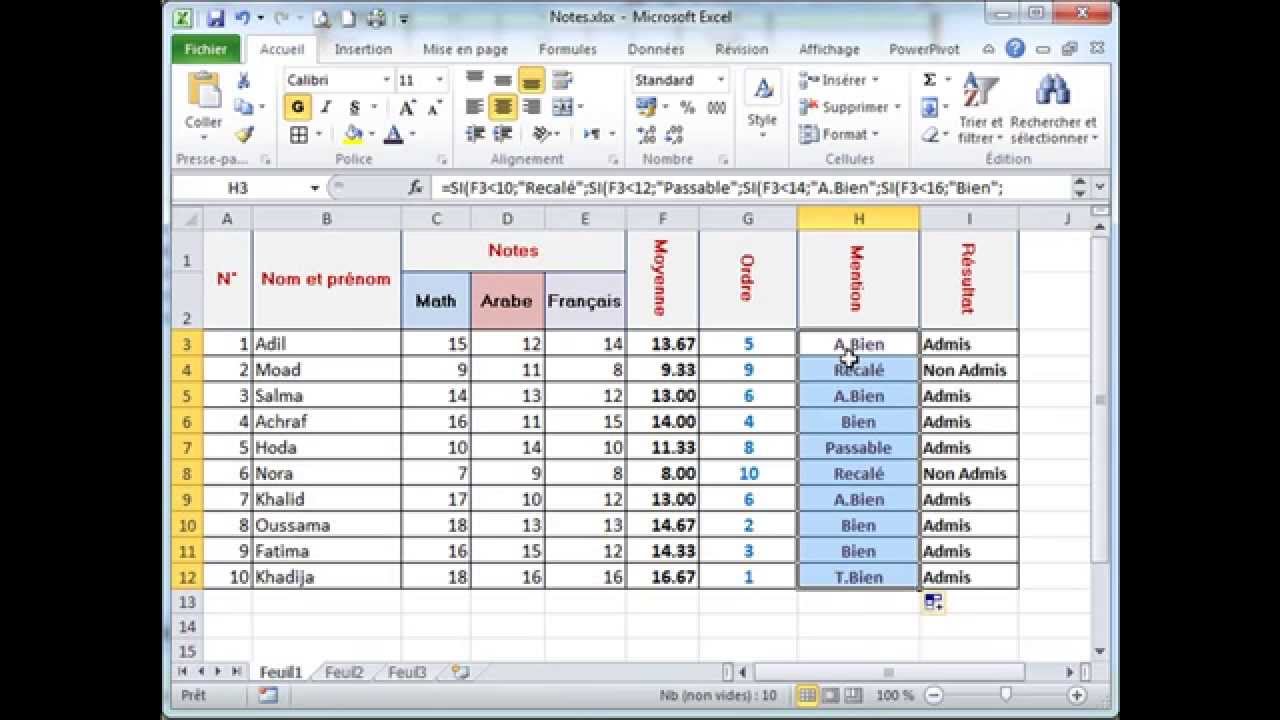Screen dimensions: 1280x720
Task: Open the font size 11 dropdown
Action: (x=440, y=80)
